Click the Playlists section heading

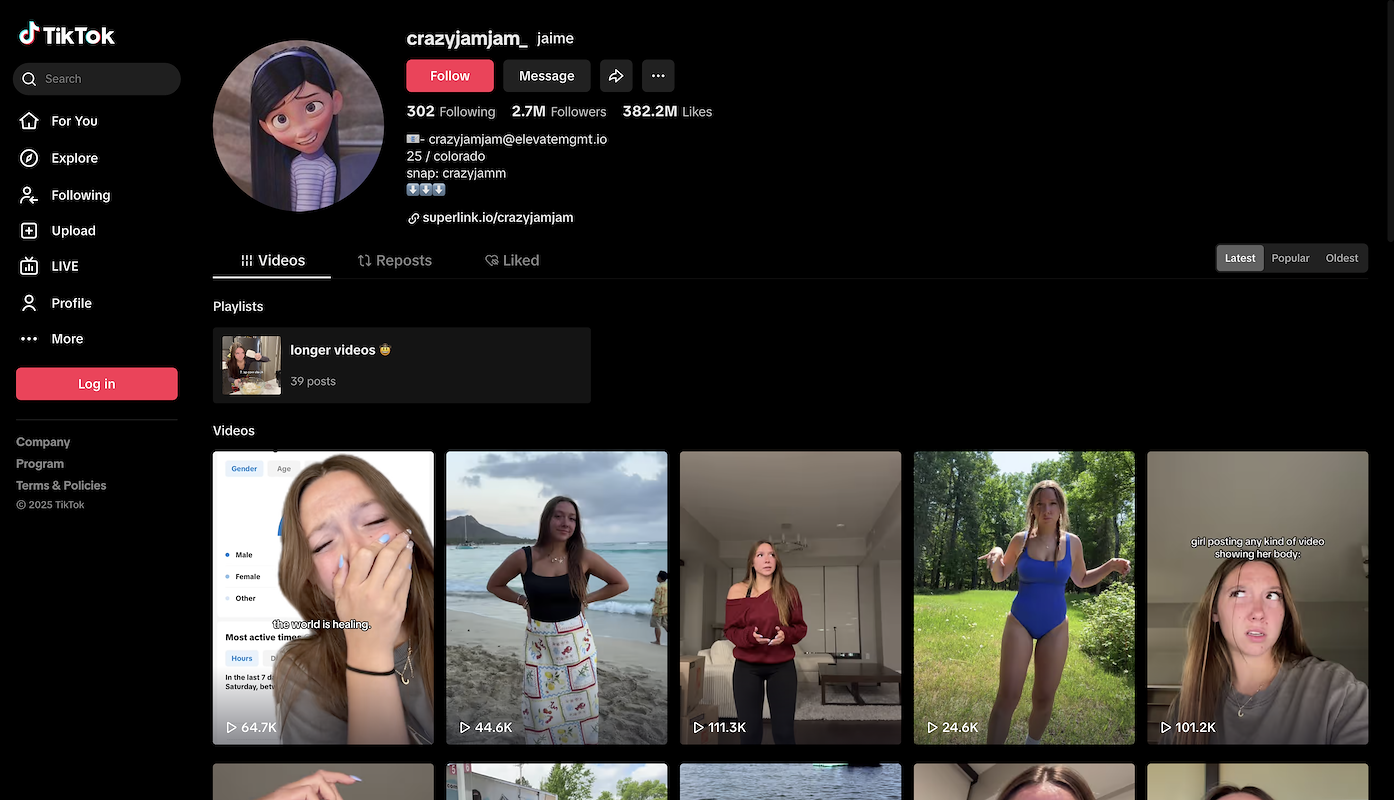(238, 306)
